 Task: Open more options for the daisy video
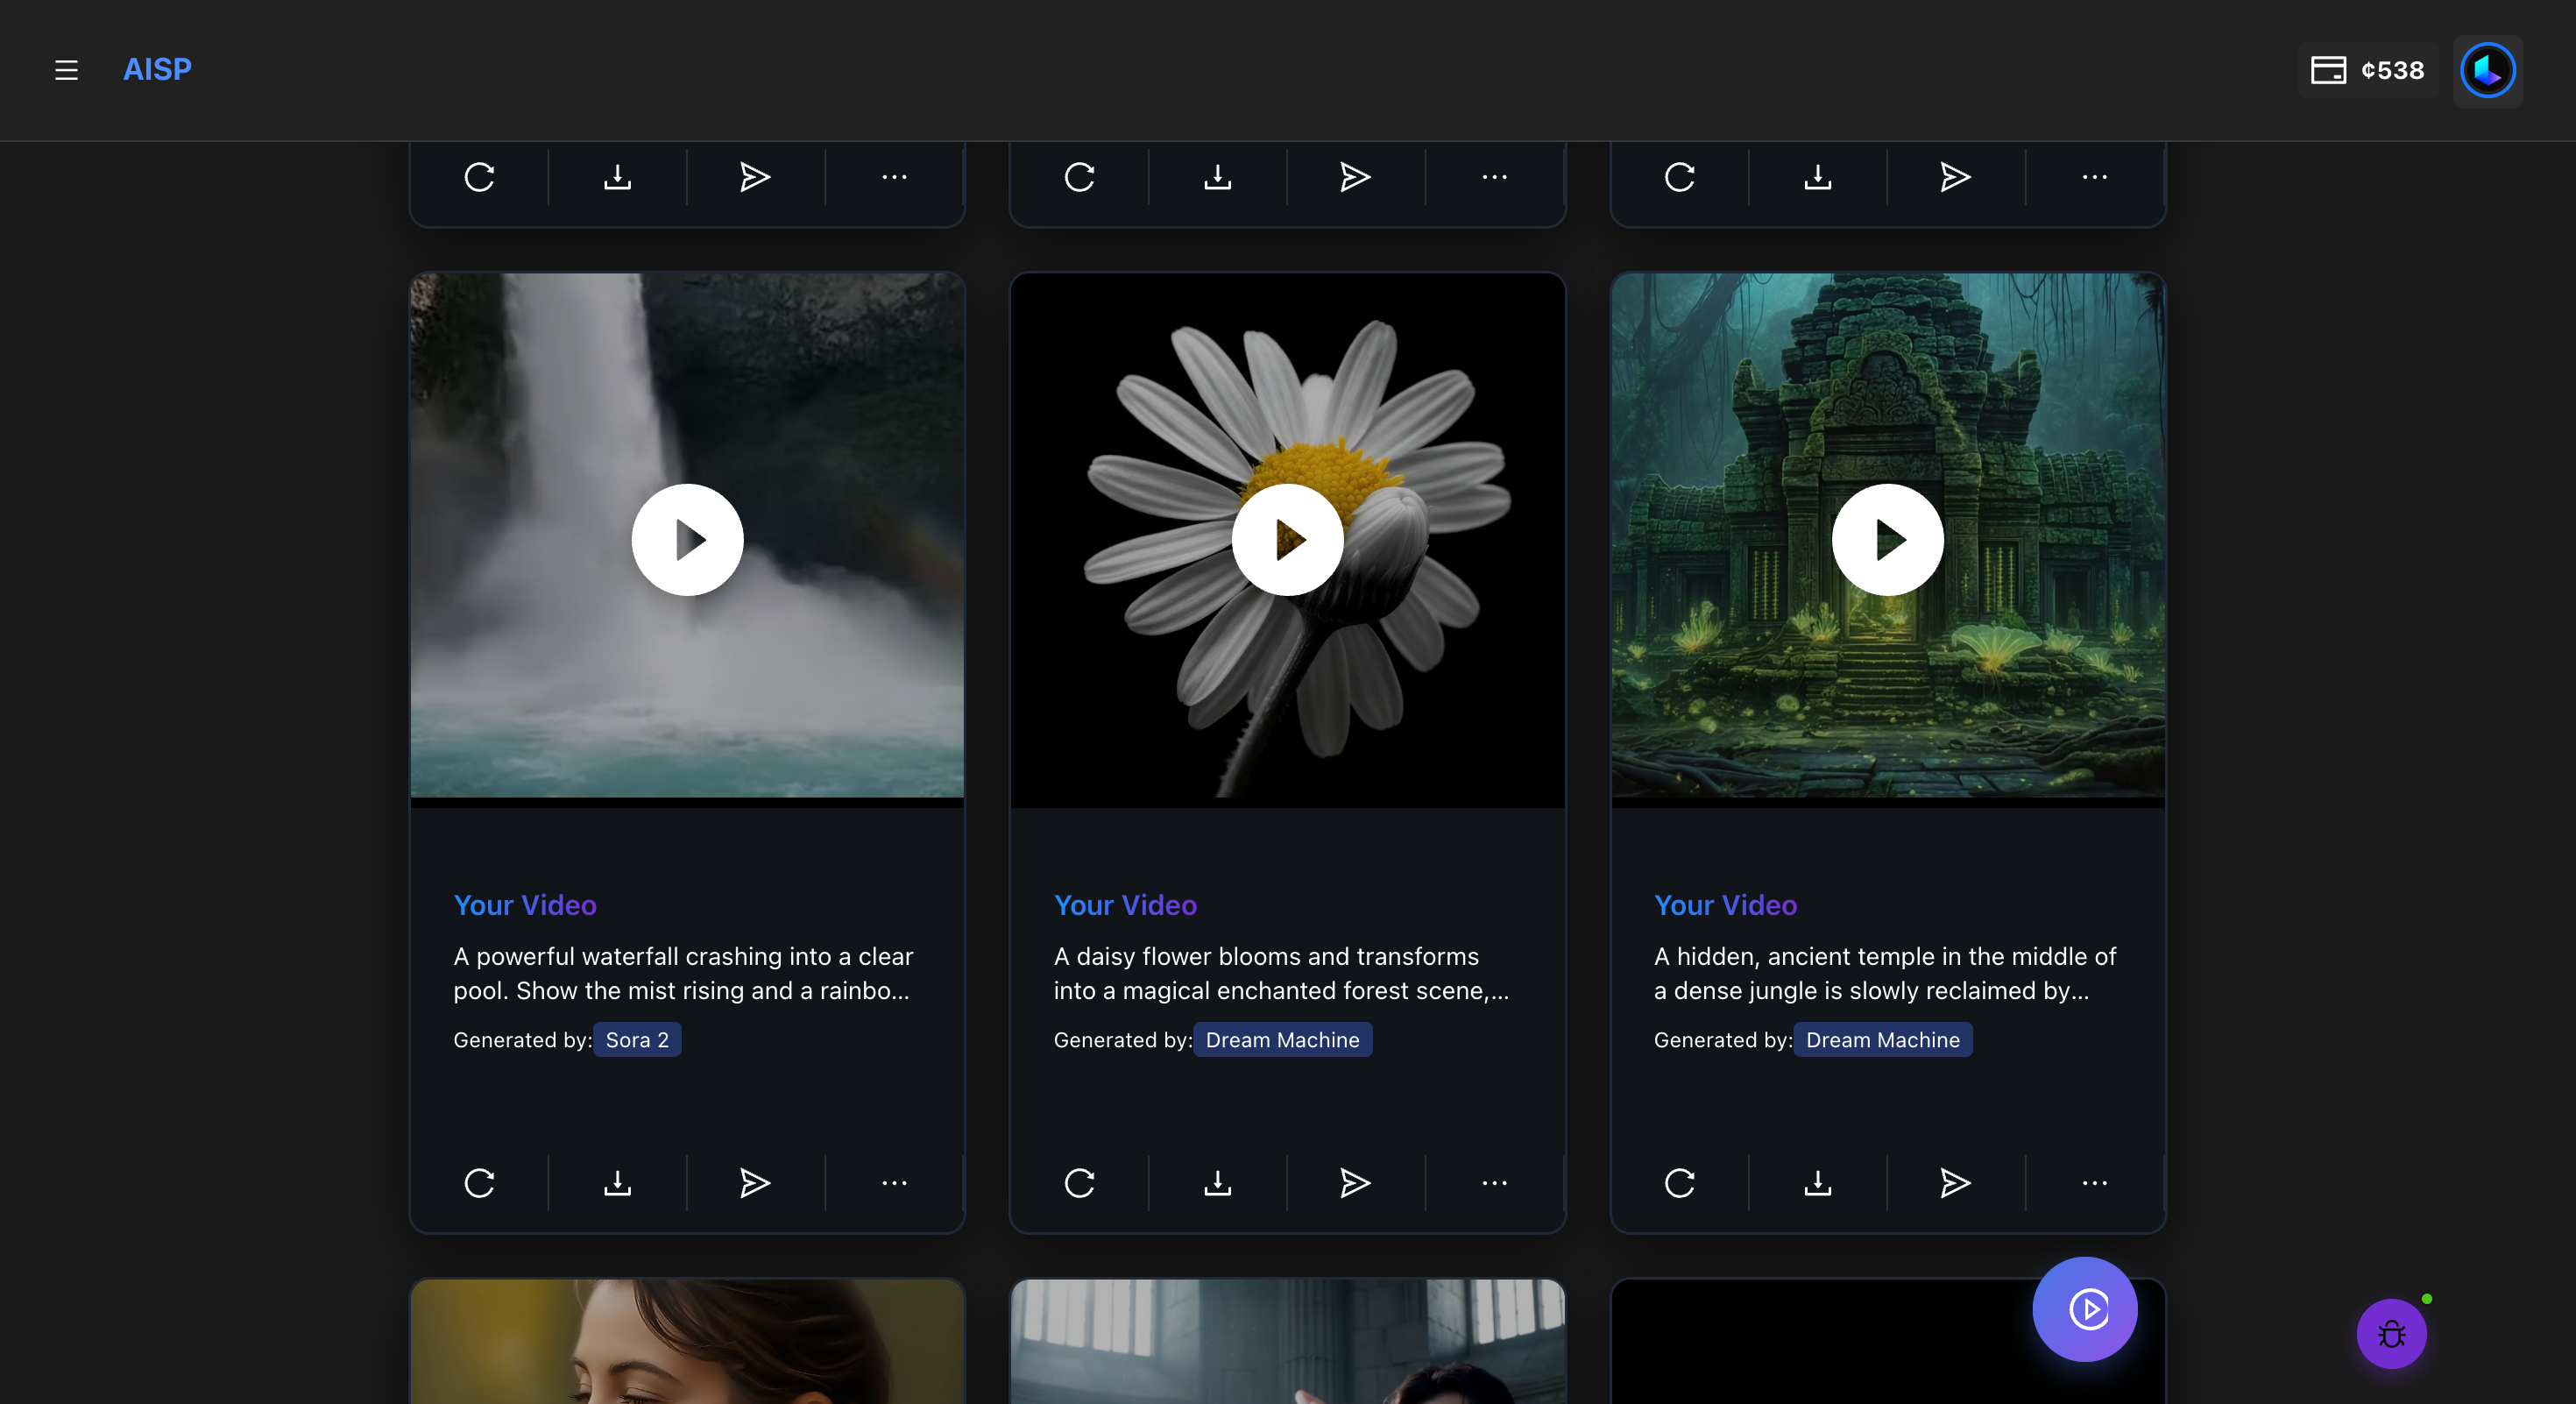click(1494, 1183)
